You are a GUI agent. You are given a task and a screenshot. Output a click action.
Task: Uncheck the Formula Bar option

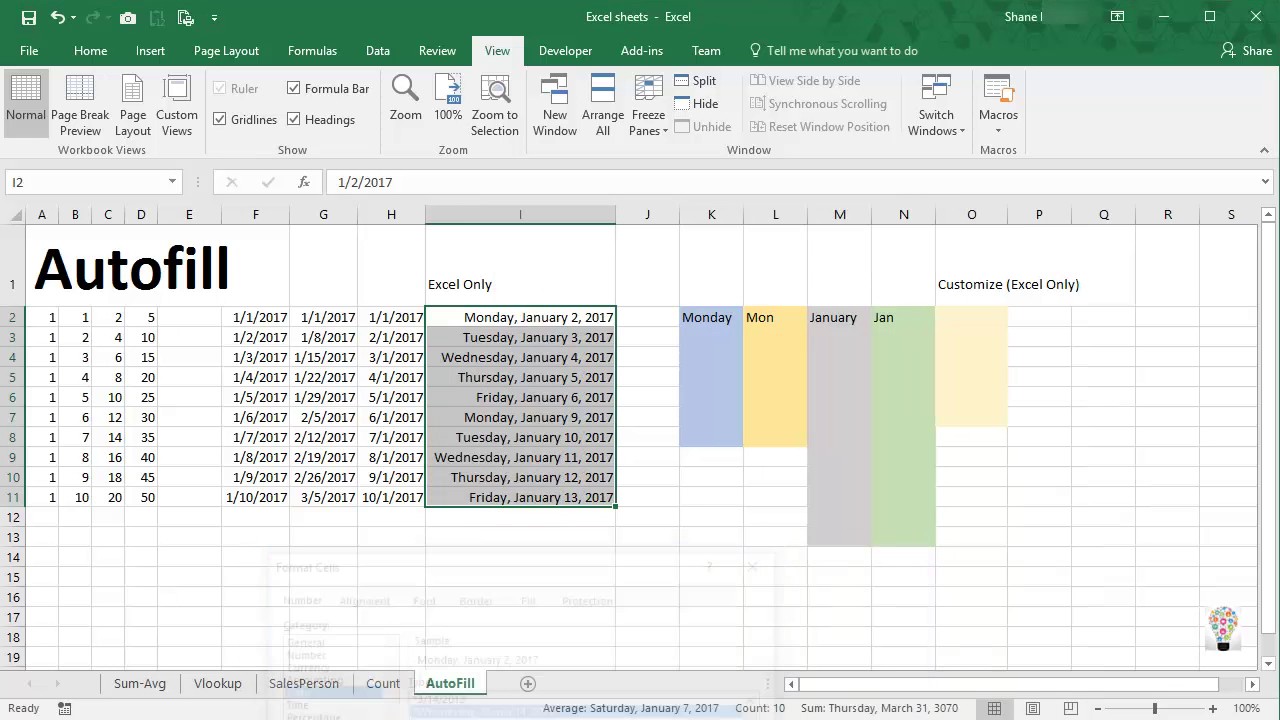(x=294, y=88)
